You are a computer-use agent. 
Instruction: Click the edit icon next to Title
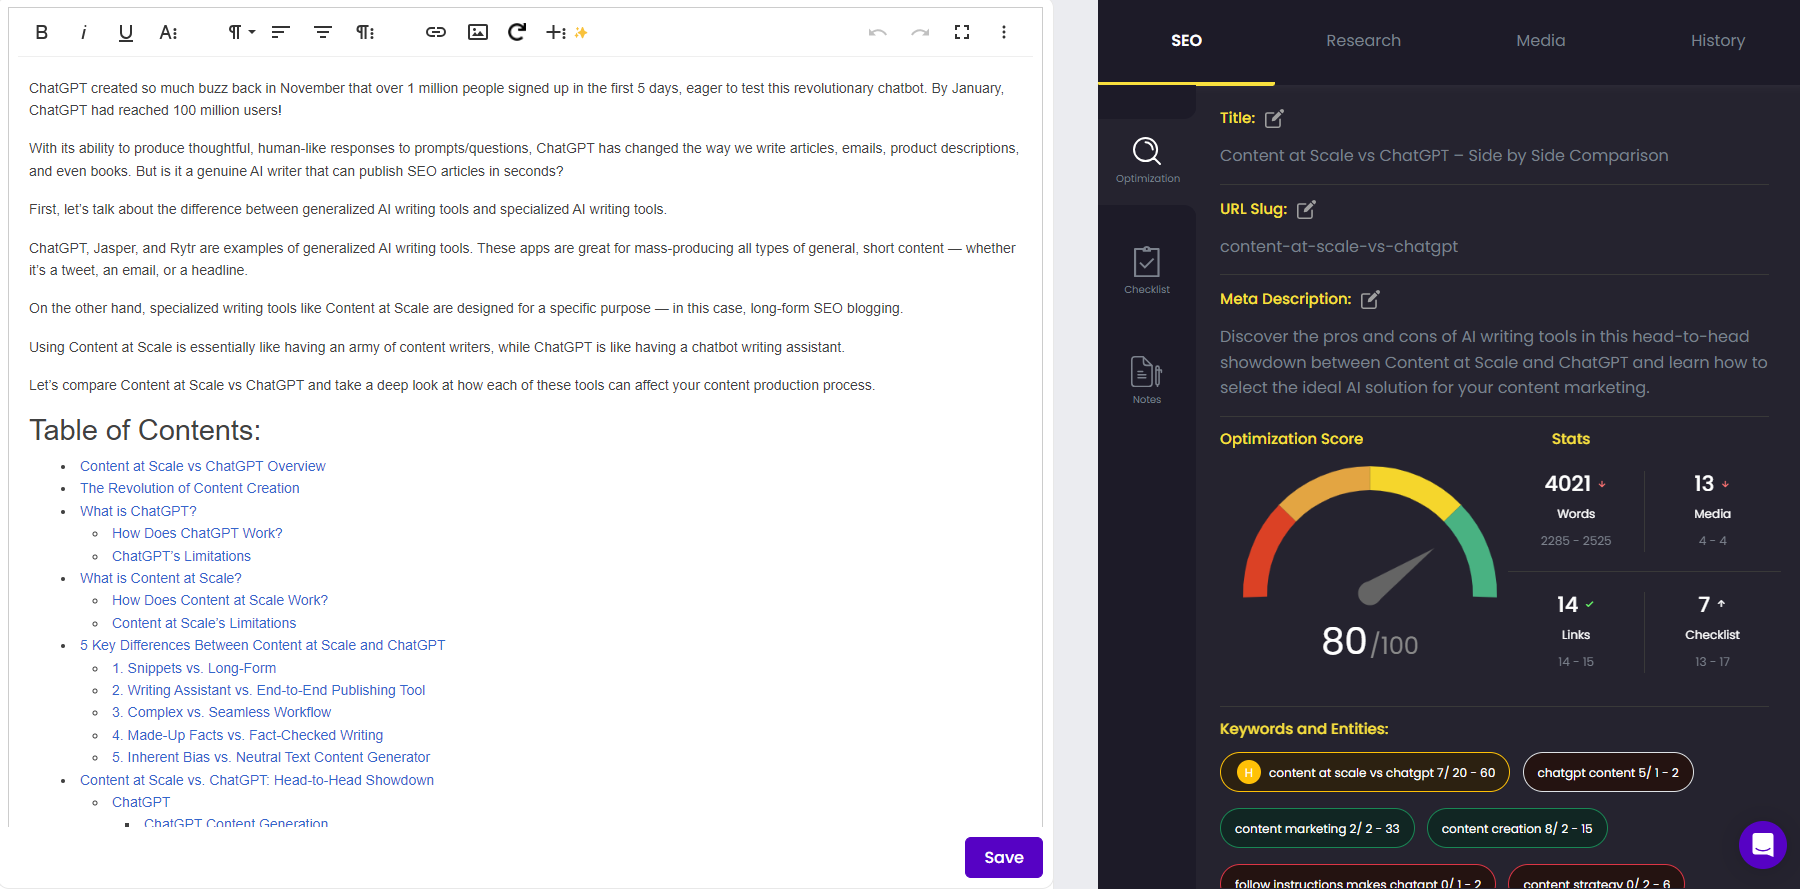(x=1274, y=119)
